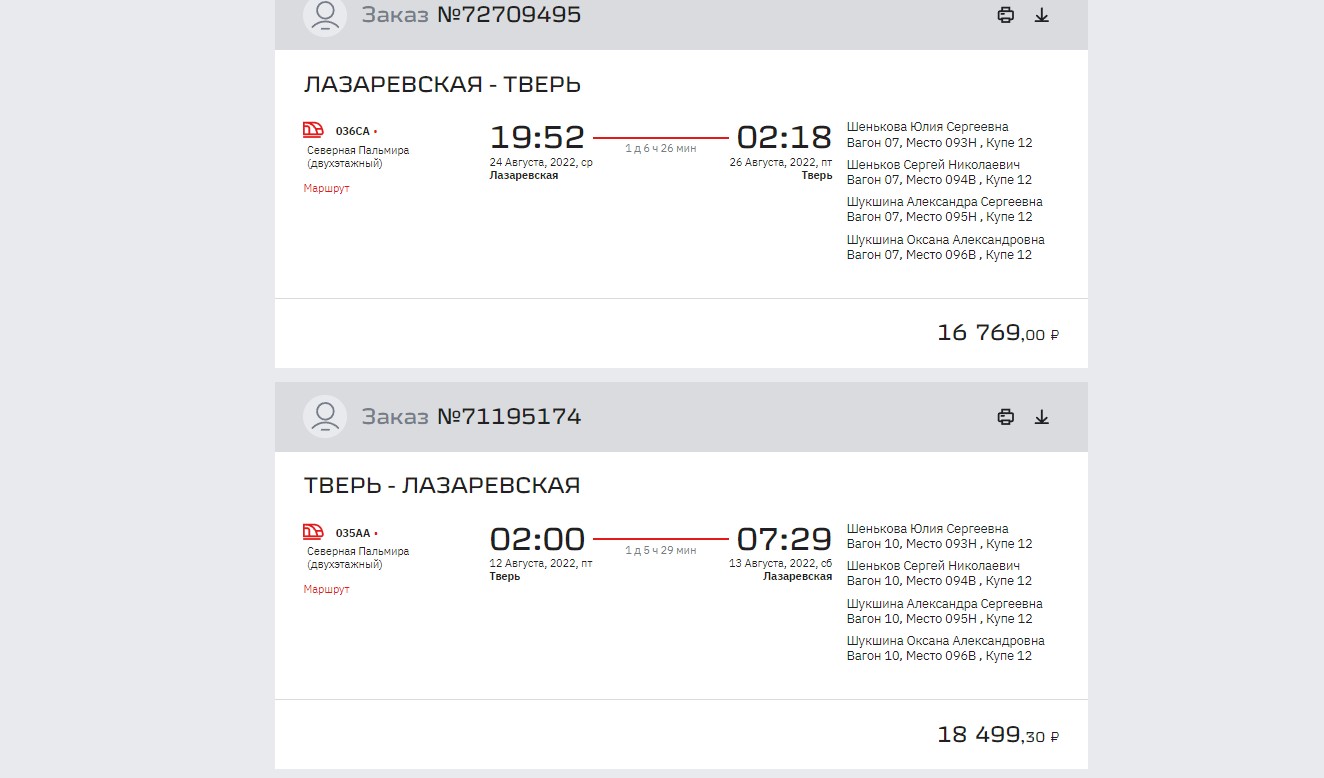Click the 16 769,00 ₽ total price
The width and height of the screenshot is (1324, 778).
pyautogui.click(x=998, y=333)
